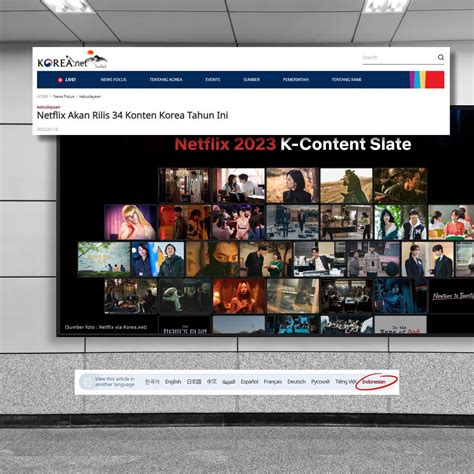
Task: Select the Indonesian language link
Action: point(374,382)
